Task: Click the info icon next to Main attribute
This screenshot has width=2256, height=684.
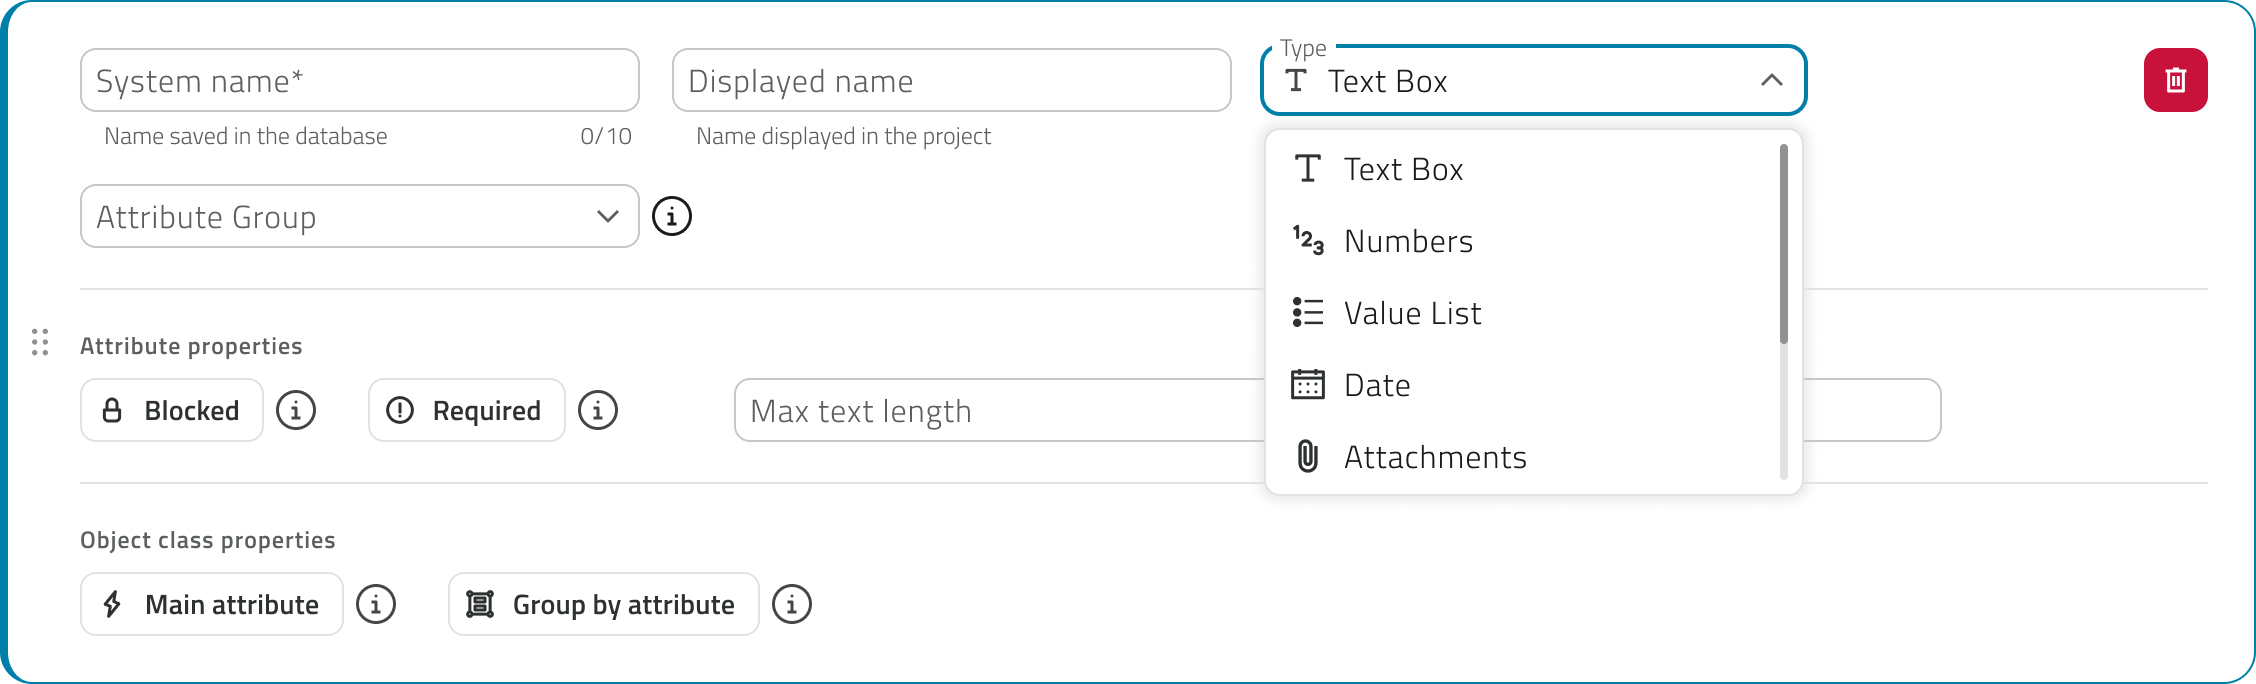Action: (376, 604)
